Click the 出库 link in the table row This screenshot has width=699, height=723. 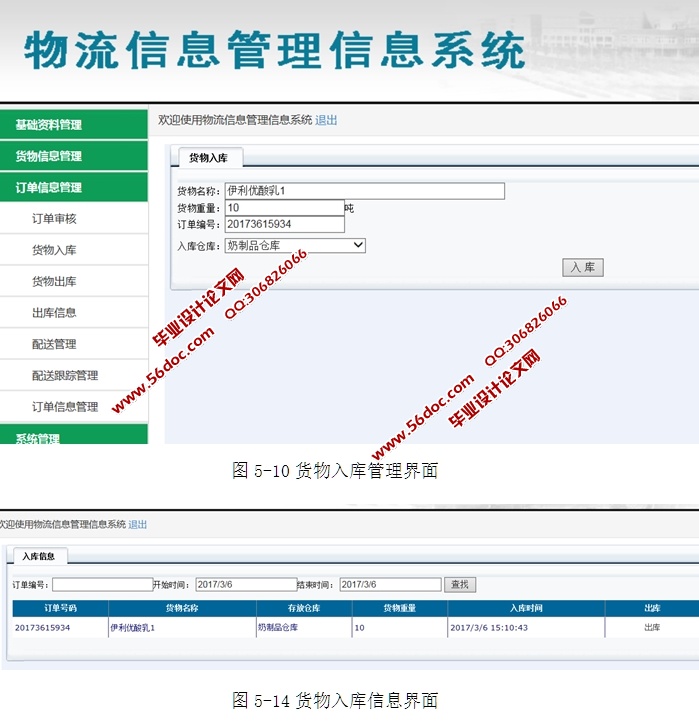(x=652, y=627)
